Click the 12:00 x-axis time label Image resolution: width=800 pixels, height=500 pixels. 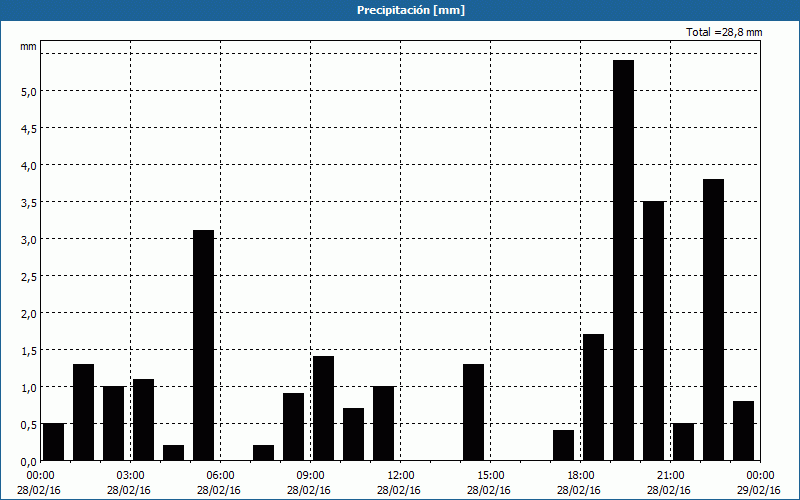[401, 476]
